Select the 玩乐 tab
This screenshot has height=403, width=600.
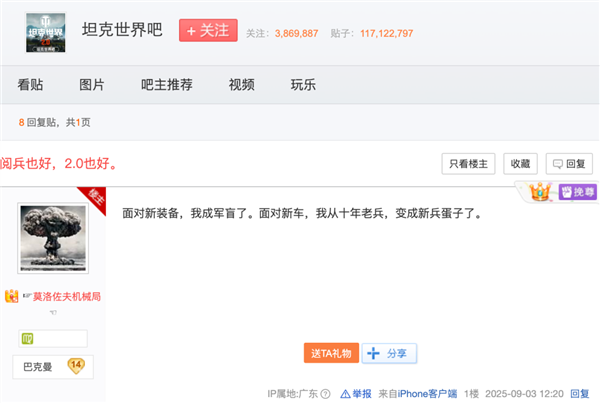click(x=303, y=84)
